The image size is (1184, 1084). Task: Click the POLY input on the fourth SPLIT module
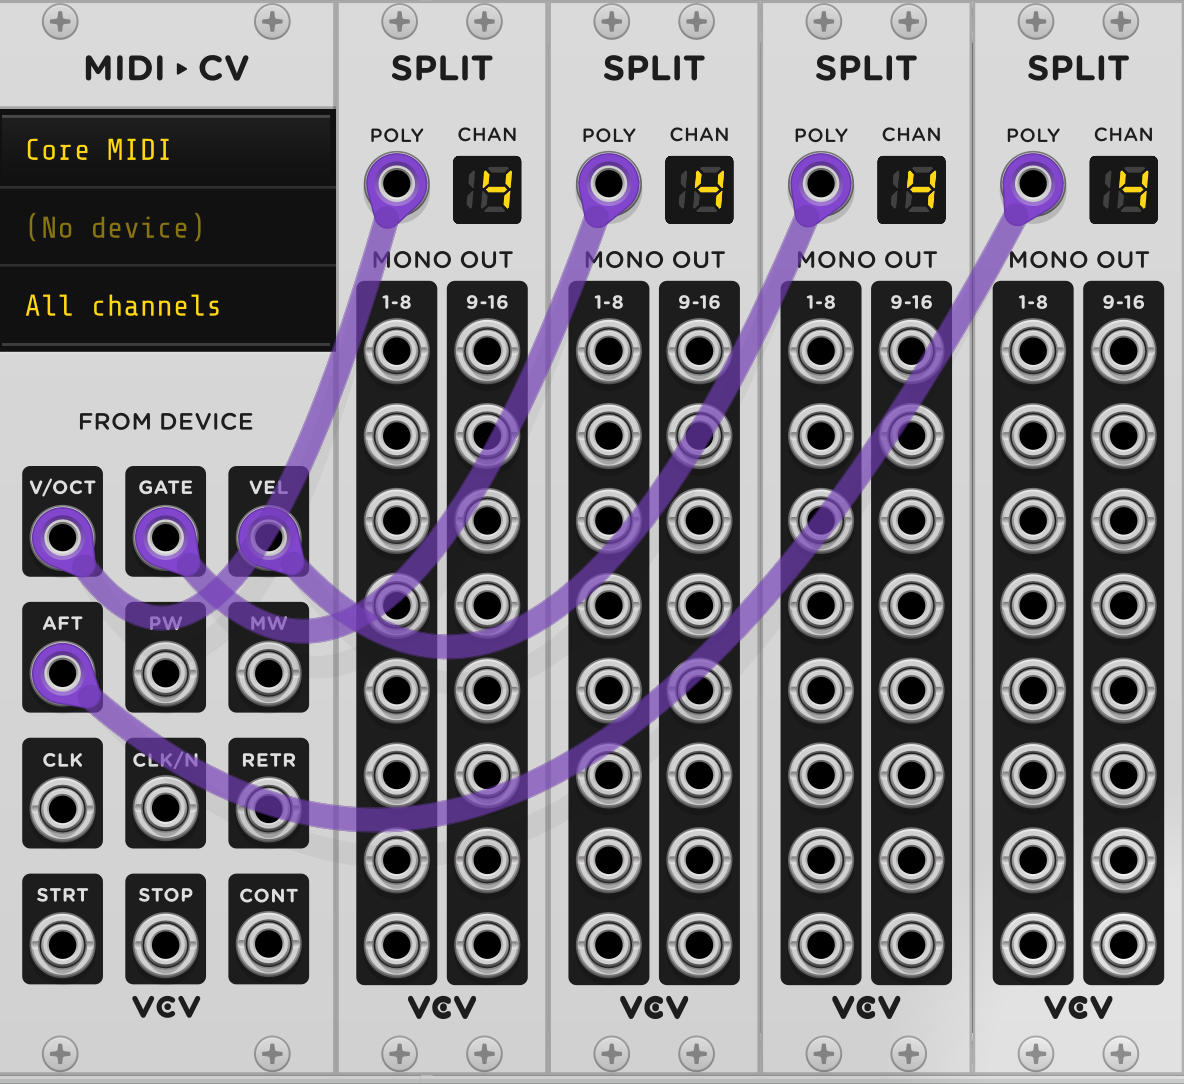1032,184
